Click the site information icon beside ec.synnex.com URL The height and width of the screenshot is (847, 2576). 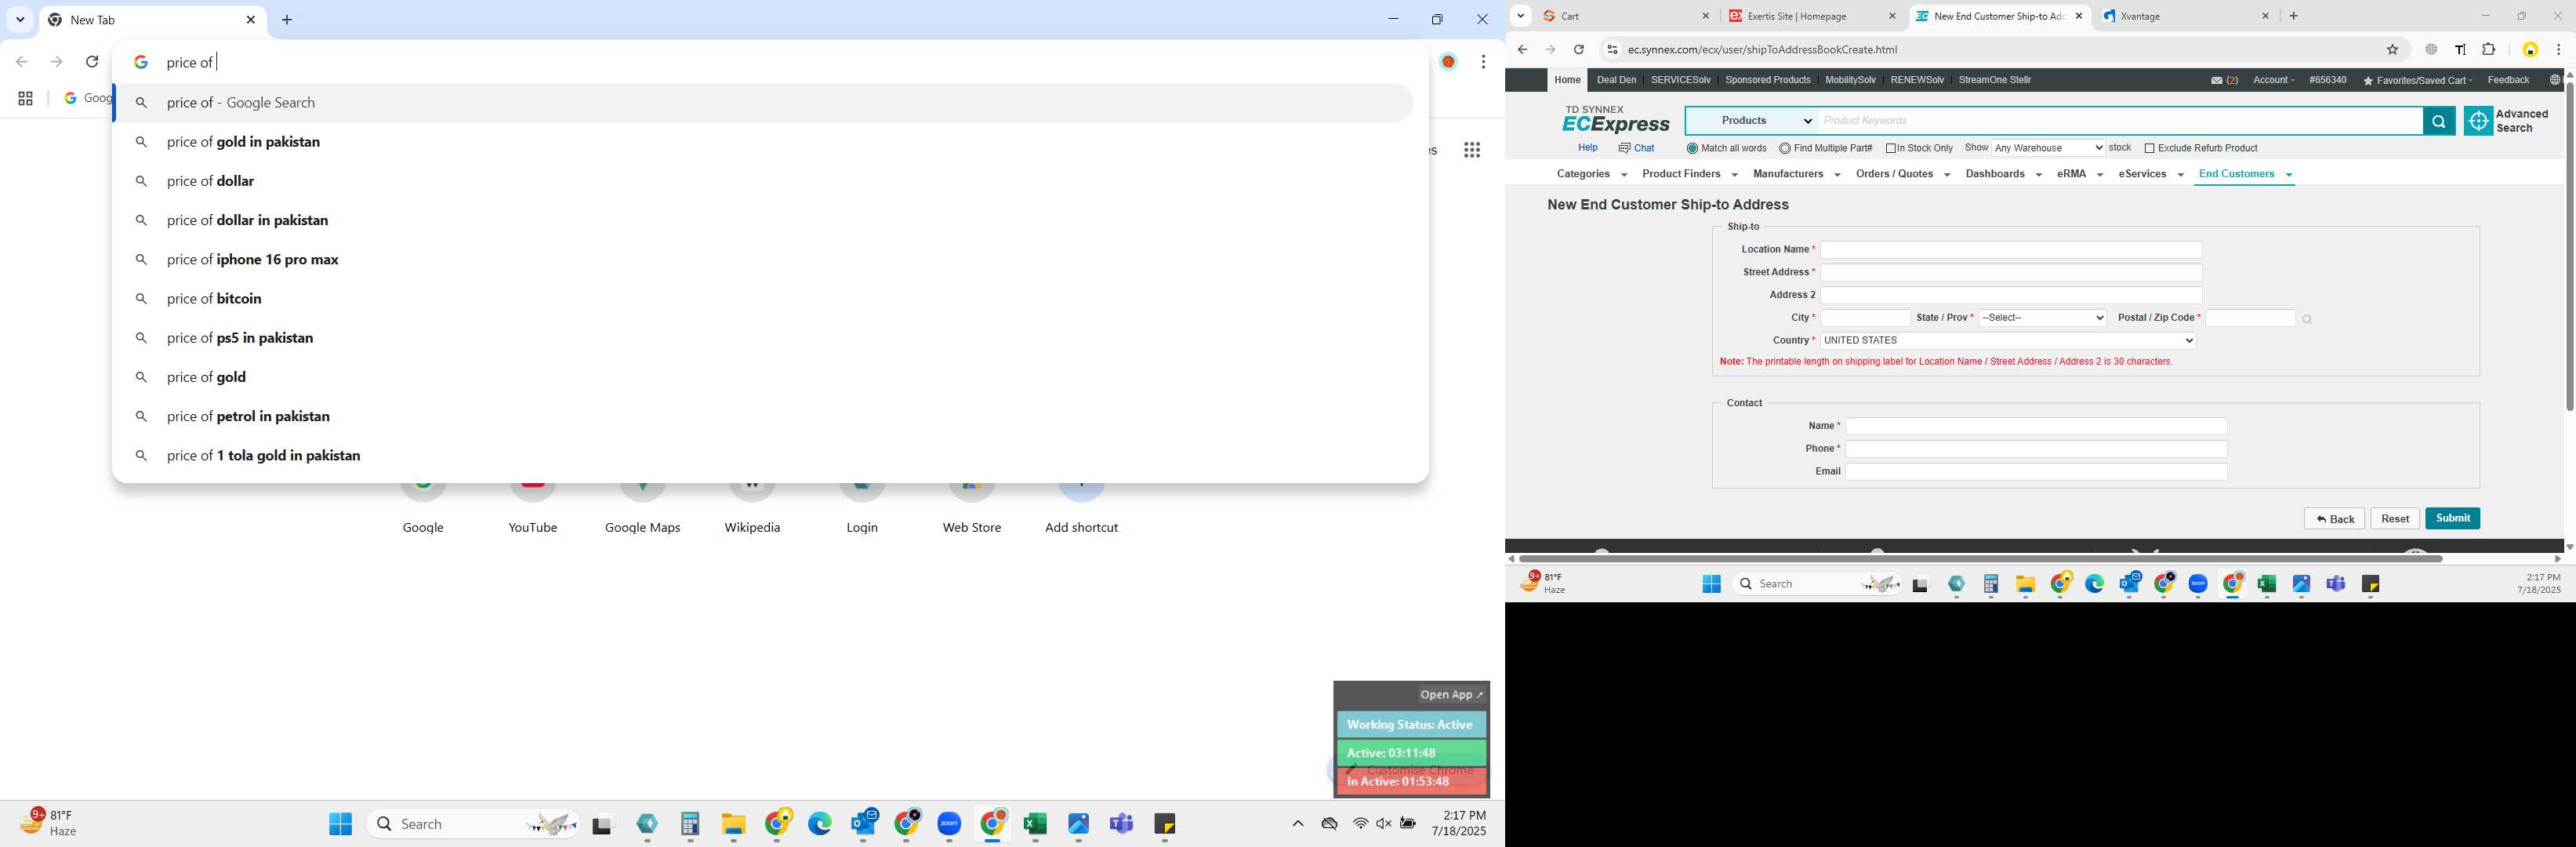pyautogui.click(x=1611, y=50)
